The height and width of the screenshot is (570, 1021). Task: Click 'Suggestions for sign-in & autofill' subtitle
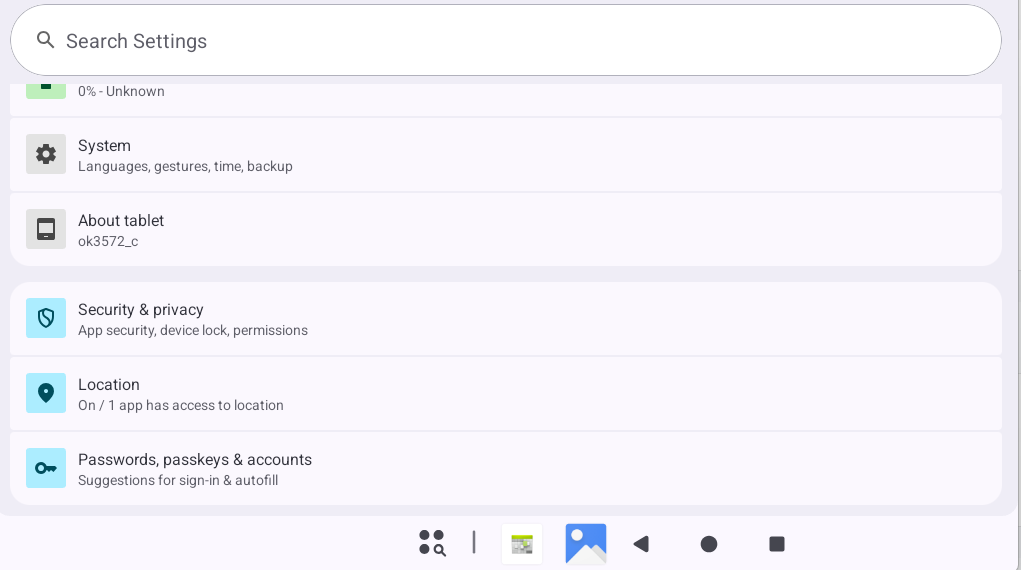178,480
